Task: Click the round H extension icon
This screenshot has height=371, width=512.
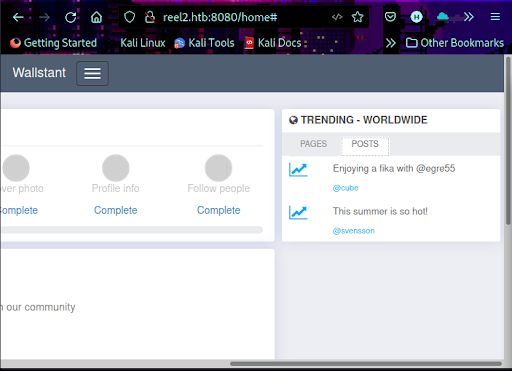Action: [416, 17]
